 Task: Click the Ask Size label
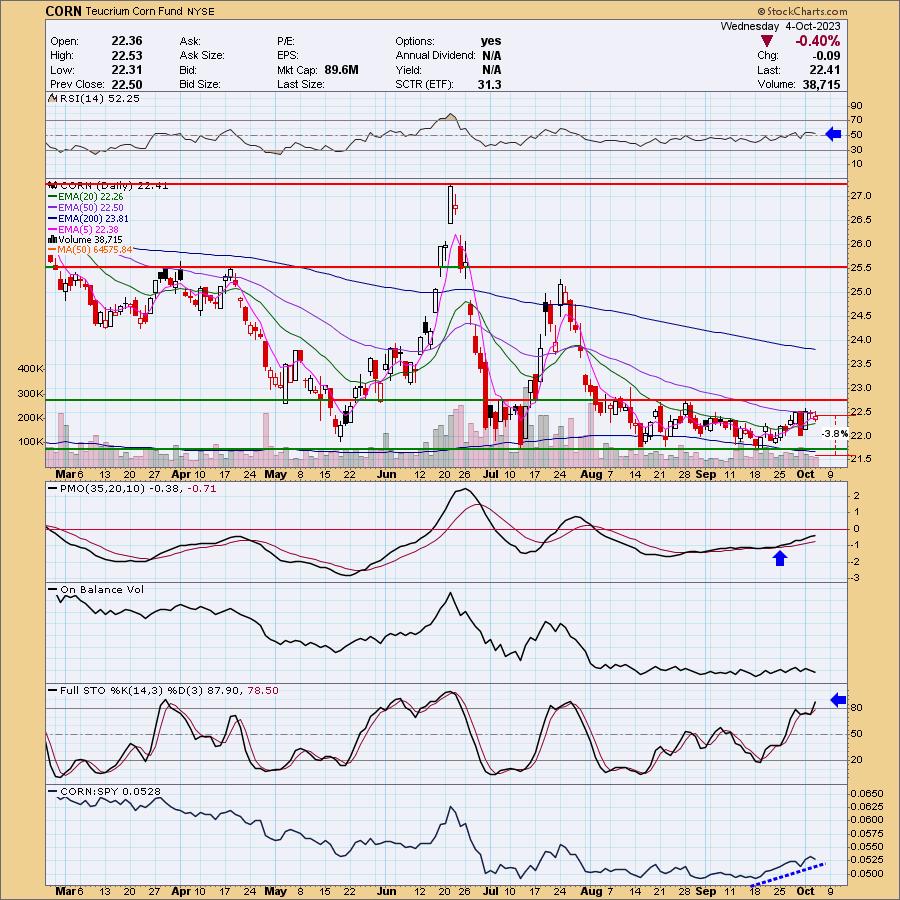pos(201,56)
